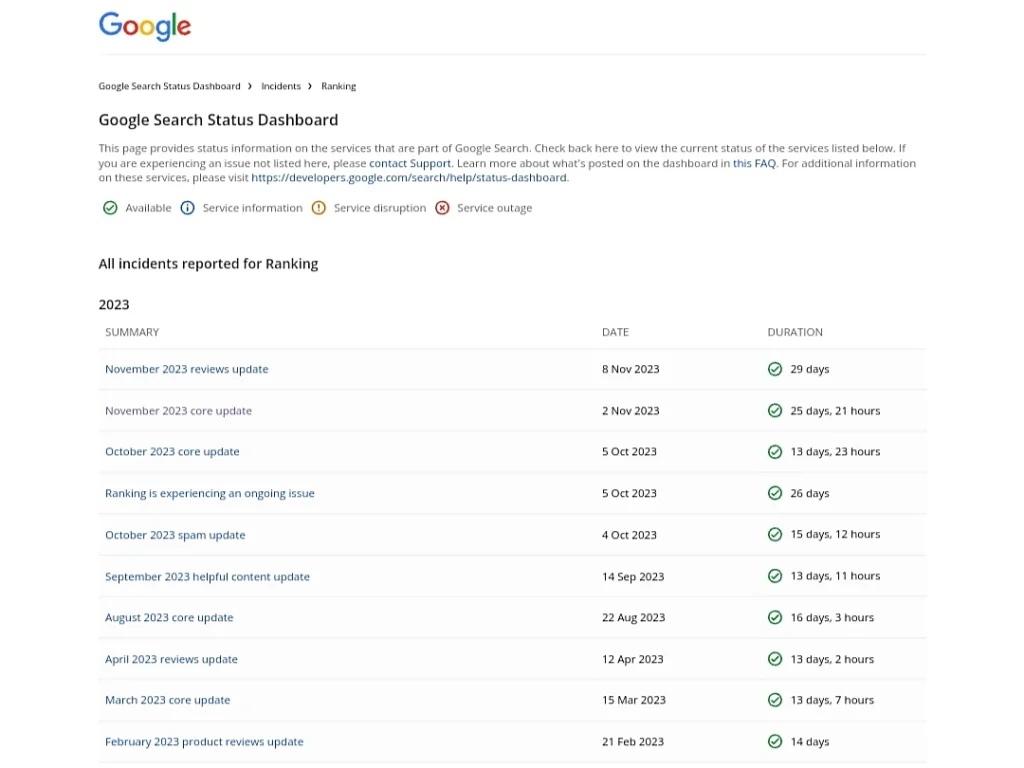Image resolution: width=1024 pixels, height=768 pixels.
Task: Open August 2023 core update incident
Action: point(169,618)
